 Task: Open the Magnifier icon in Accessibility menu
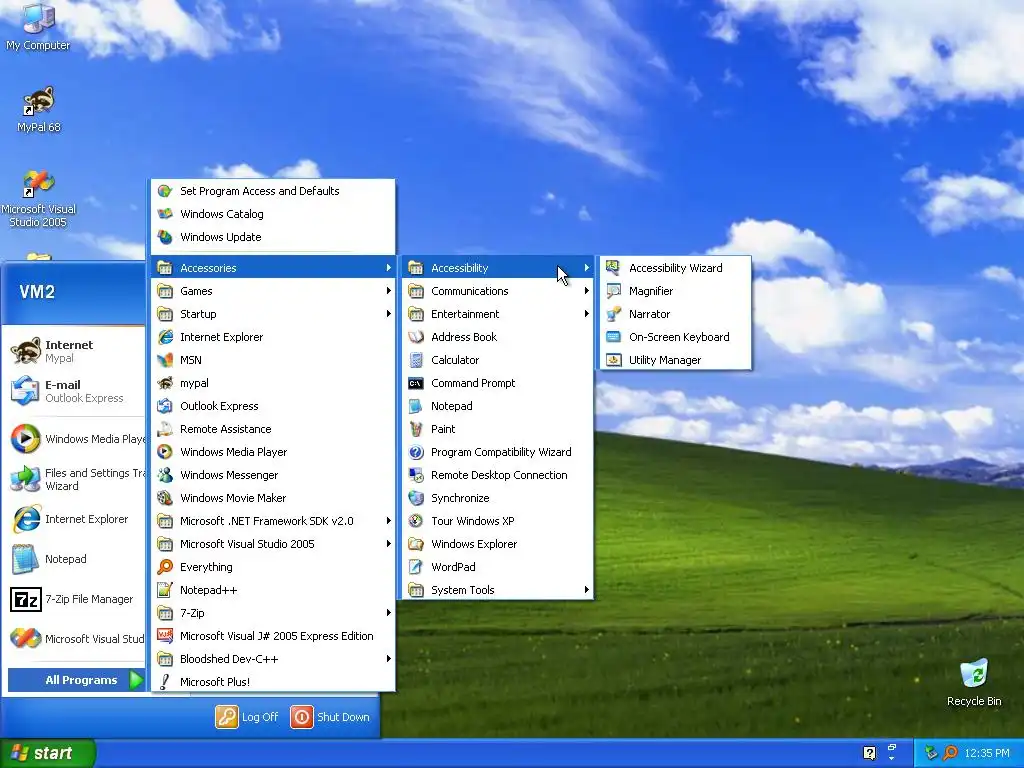tap(613, 291)
